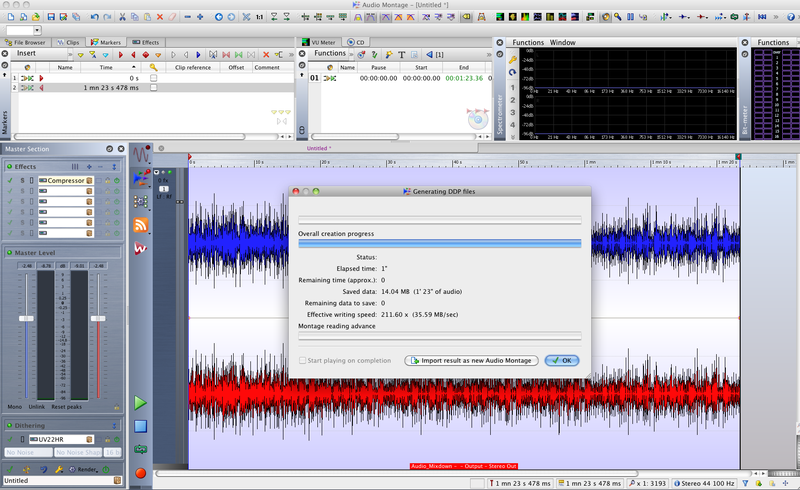Open the Compressor effect slot preset menu
This screenshot has width=800, height=490.
[90, 180]
